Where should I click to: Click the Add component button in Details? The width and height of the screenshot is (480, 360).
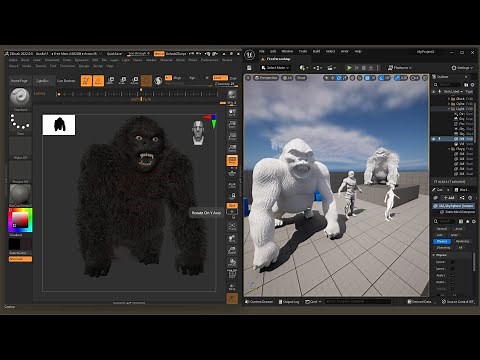click(x=449, y=198)
